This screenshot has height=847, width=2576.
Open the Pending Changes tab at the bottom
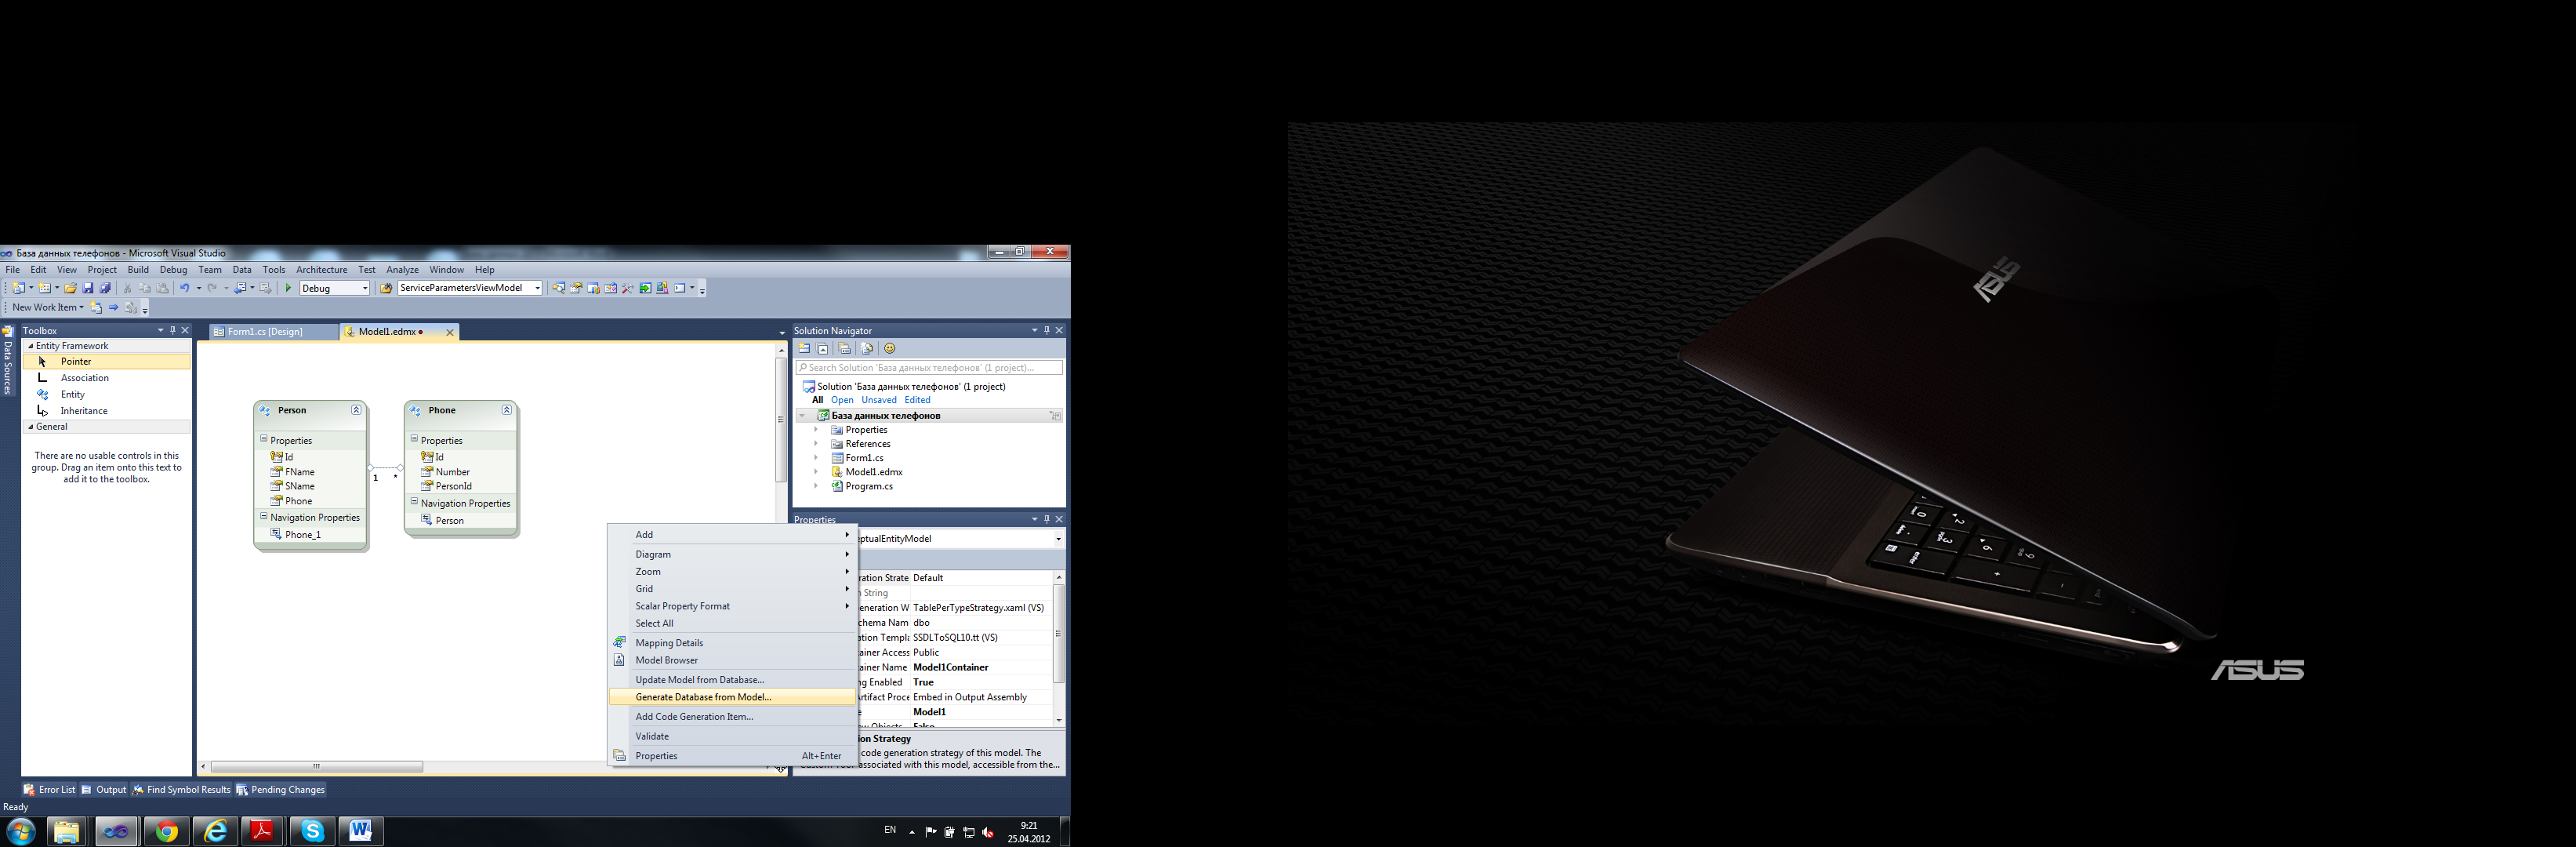tap(281, 790)
